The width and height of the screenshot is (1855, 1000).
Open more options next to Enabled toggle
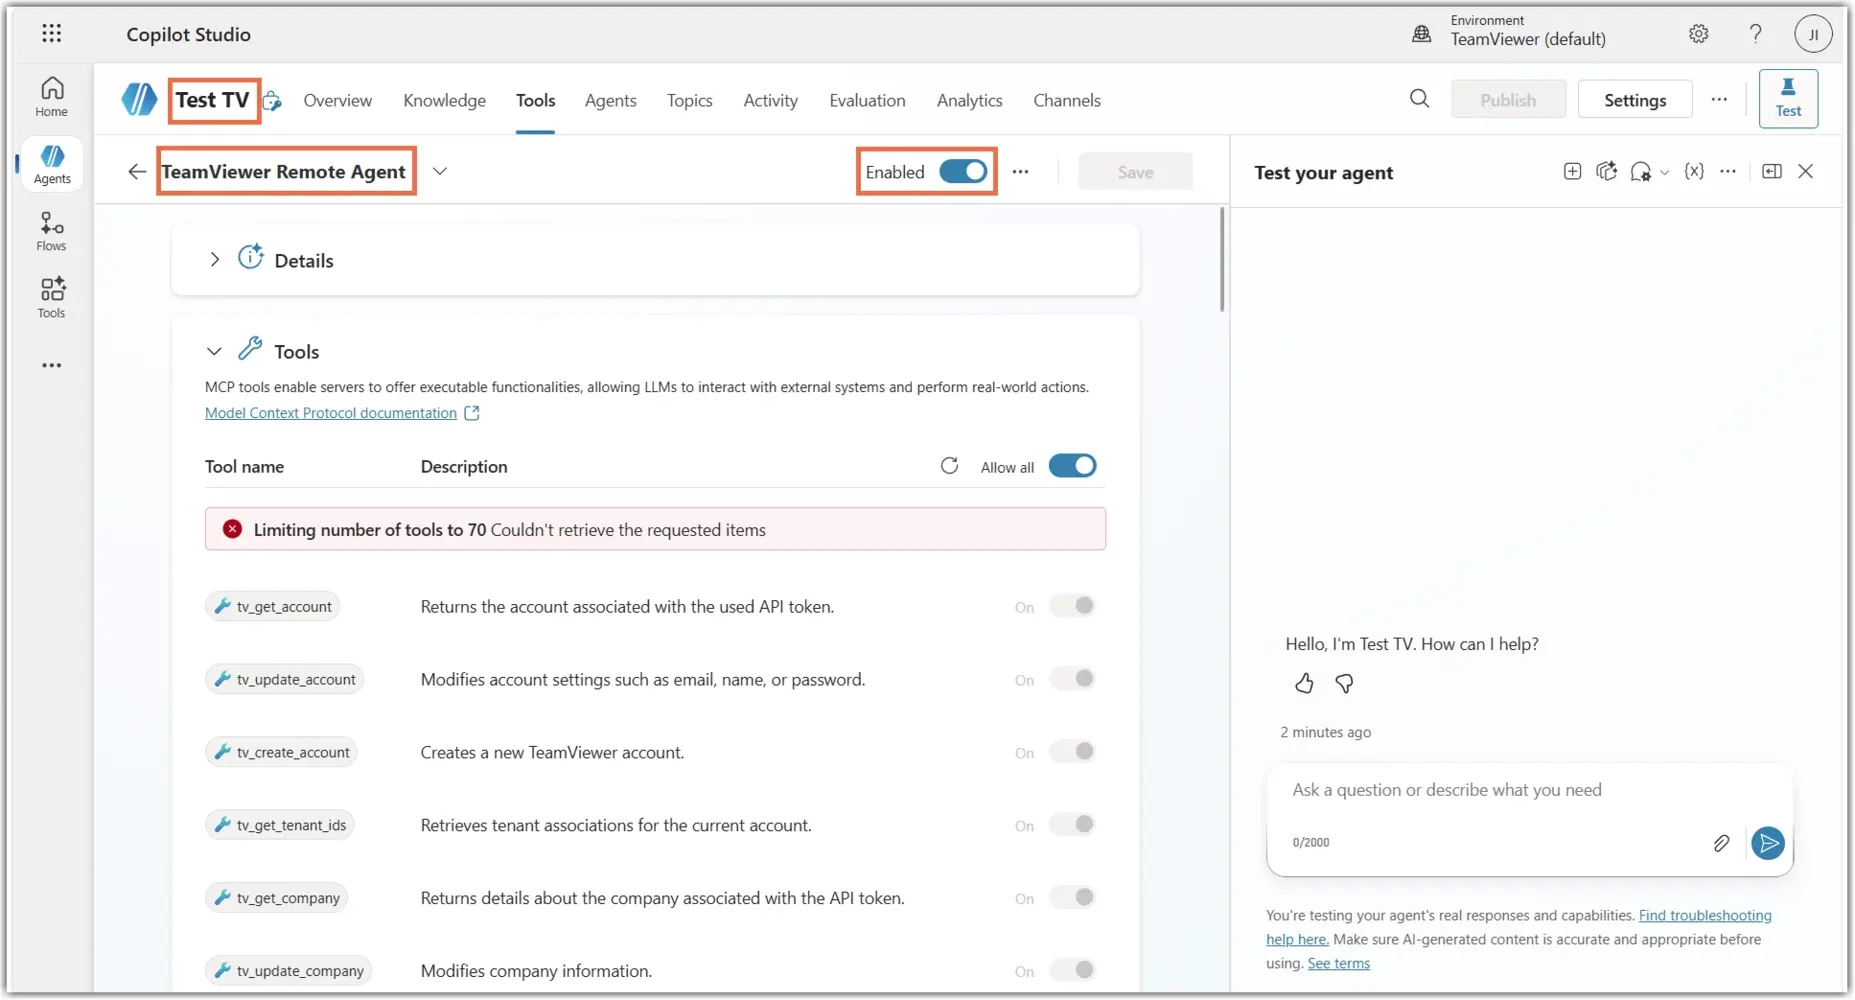1020,172
